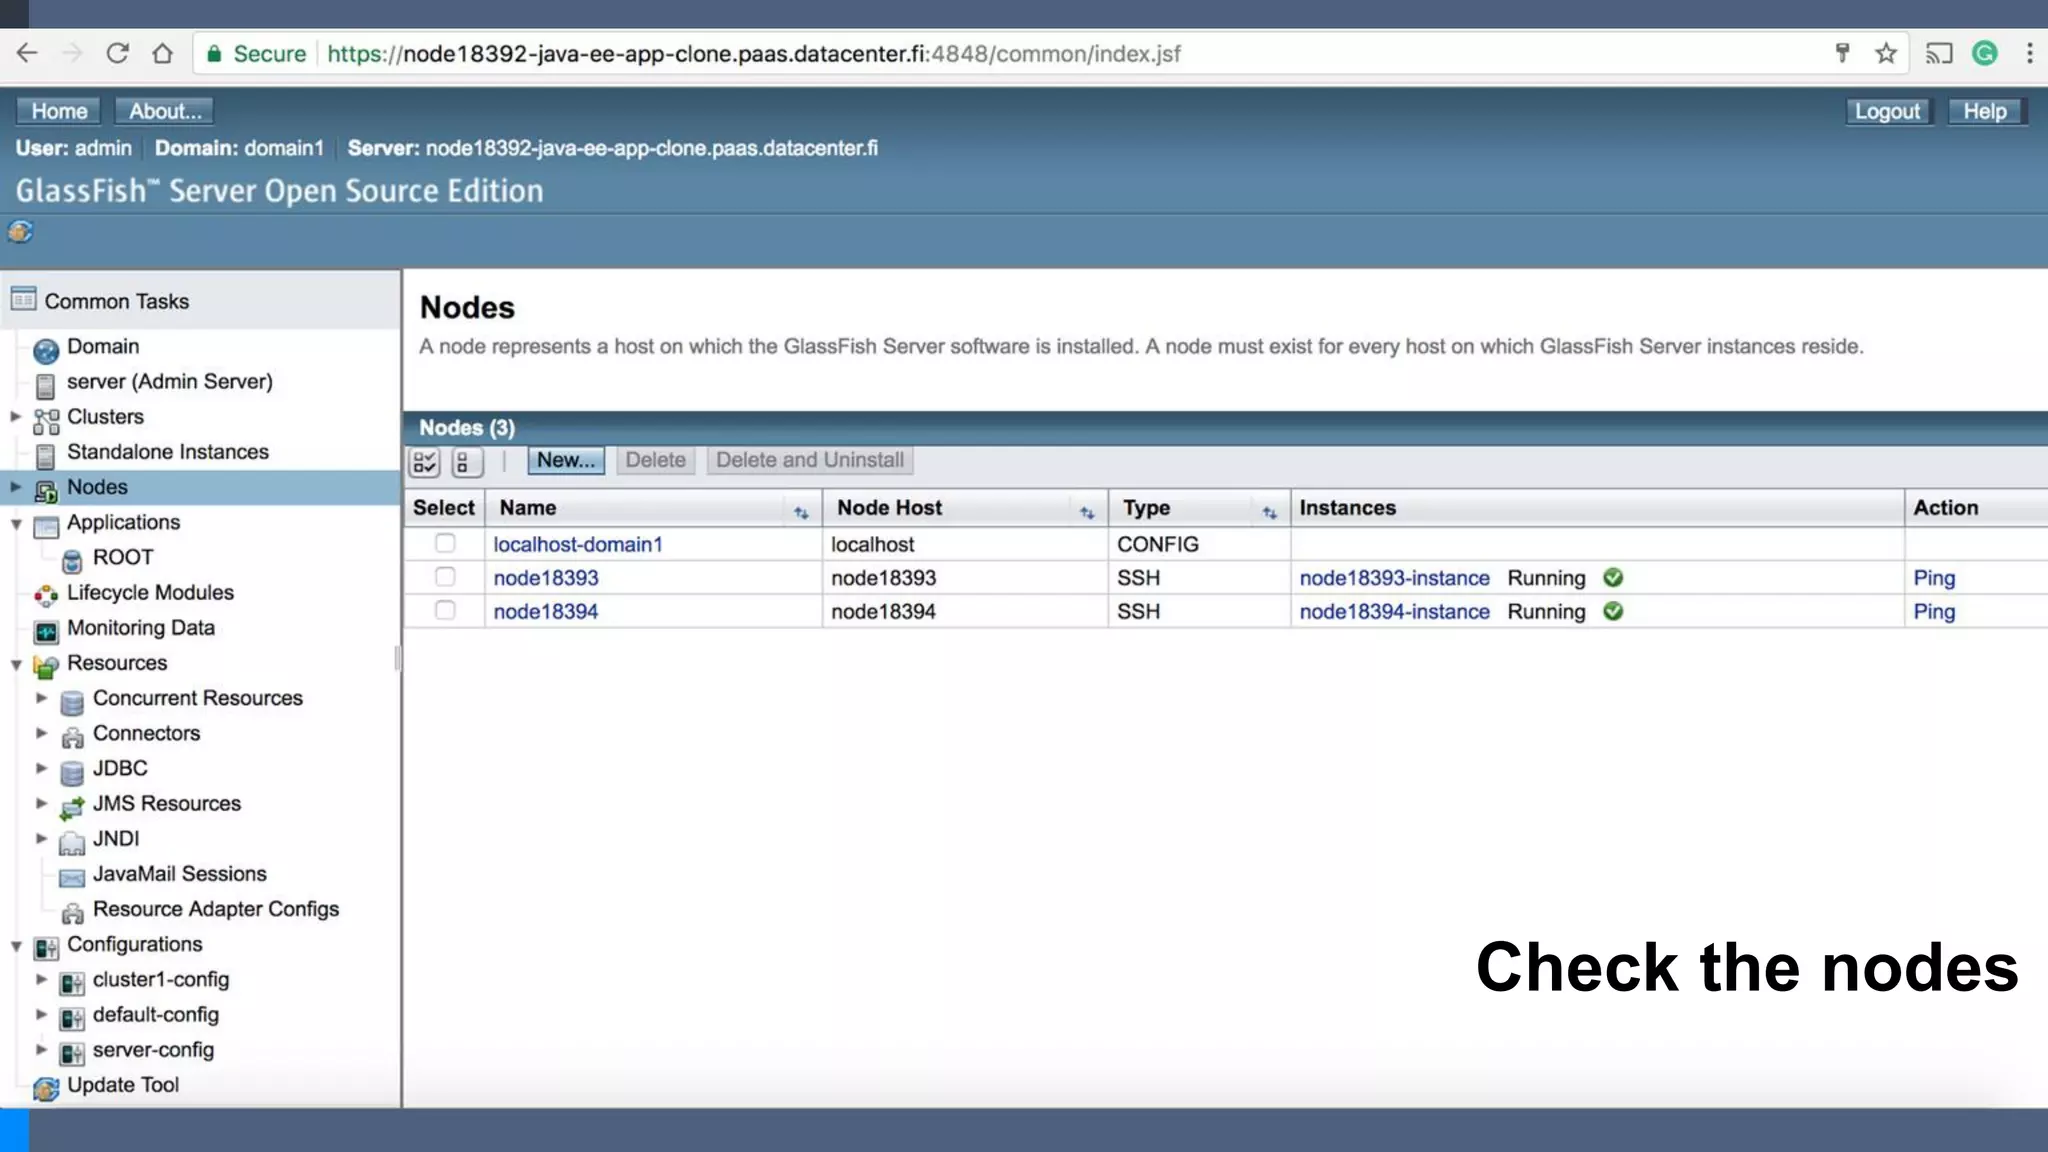The width and height of the screenshot is (2048, 1152).
Task: Select Monitoring Data in tree
Action: pyautogui.click(x=141, y=628)
